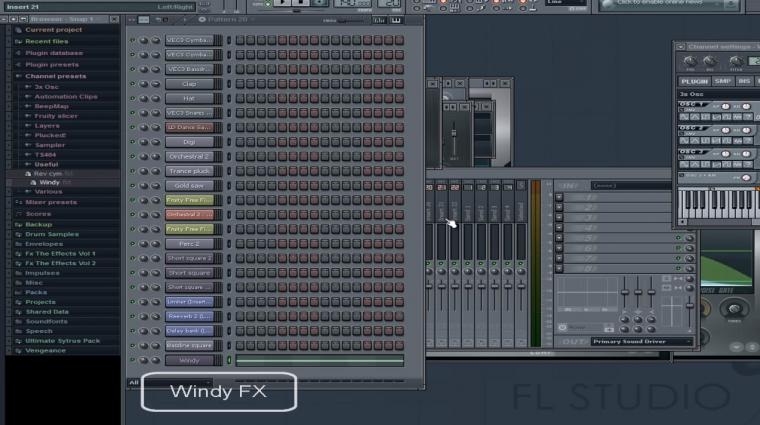760x425 pixels.
Task: Click the fifth step of the Hat channel
Action: 283,98
